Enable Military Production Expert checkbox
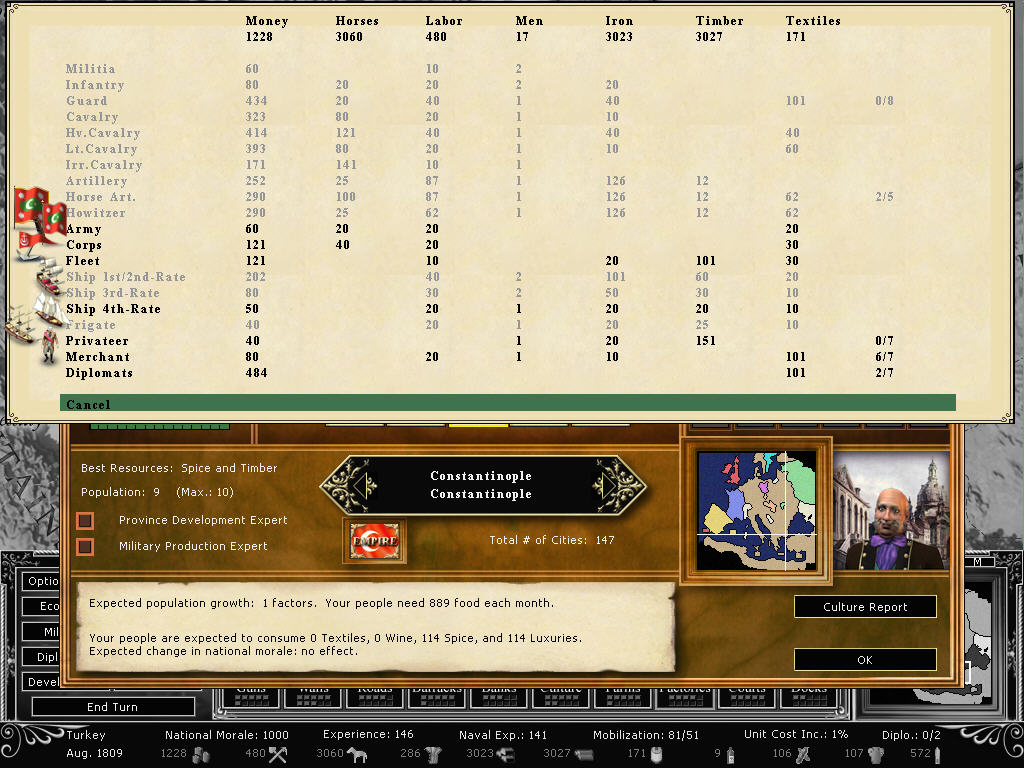This screenshot has height=768, width=1024. [85, 547]
